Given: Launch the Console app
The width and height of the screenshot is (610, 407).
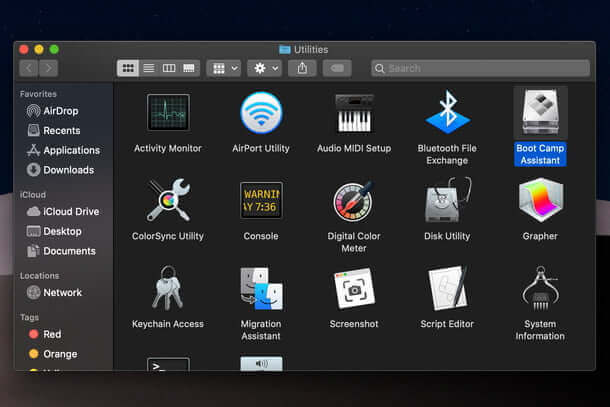Looking at the screenshot, I should (260, 201).
